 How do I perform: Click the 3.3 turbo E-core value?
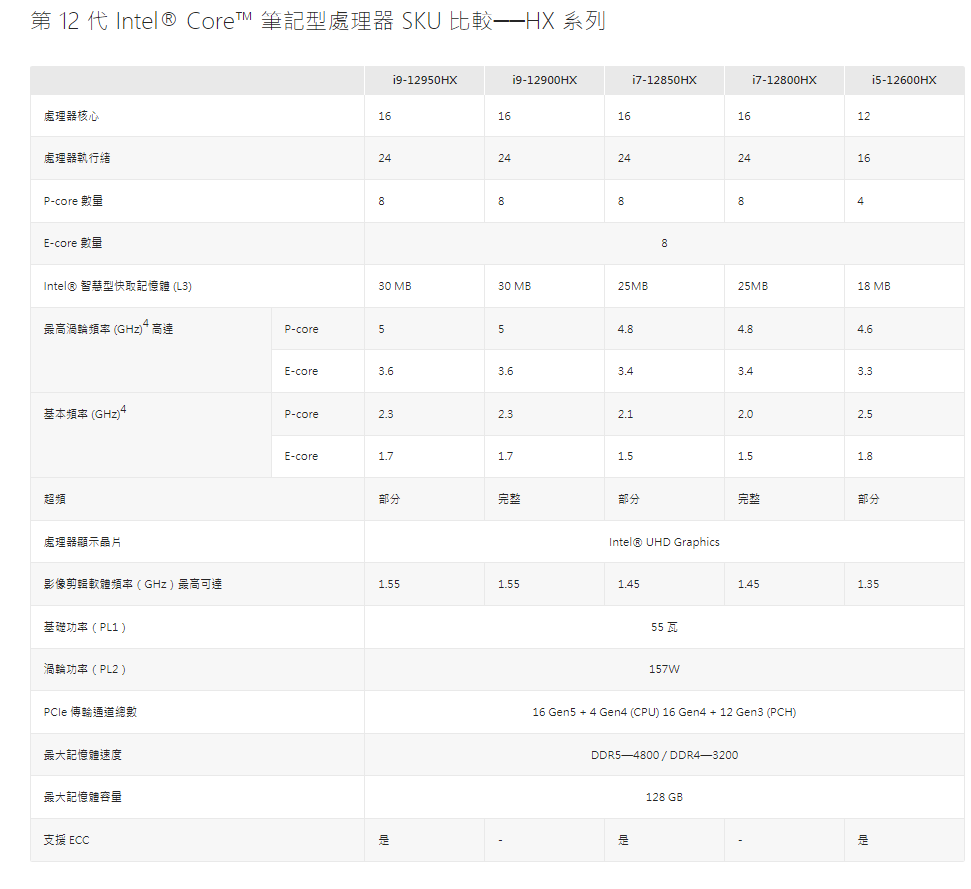[865, 371]
